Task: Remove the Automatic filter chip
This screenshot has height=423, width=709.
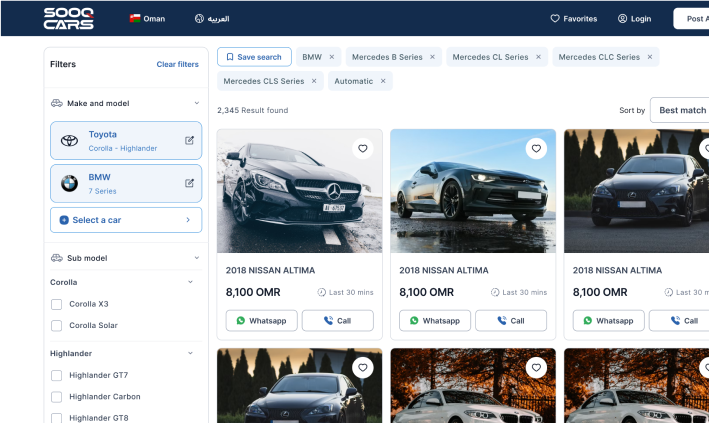Action: tap(383, 81)
